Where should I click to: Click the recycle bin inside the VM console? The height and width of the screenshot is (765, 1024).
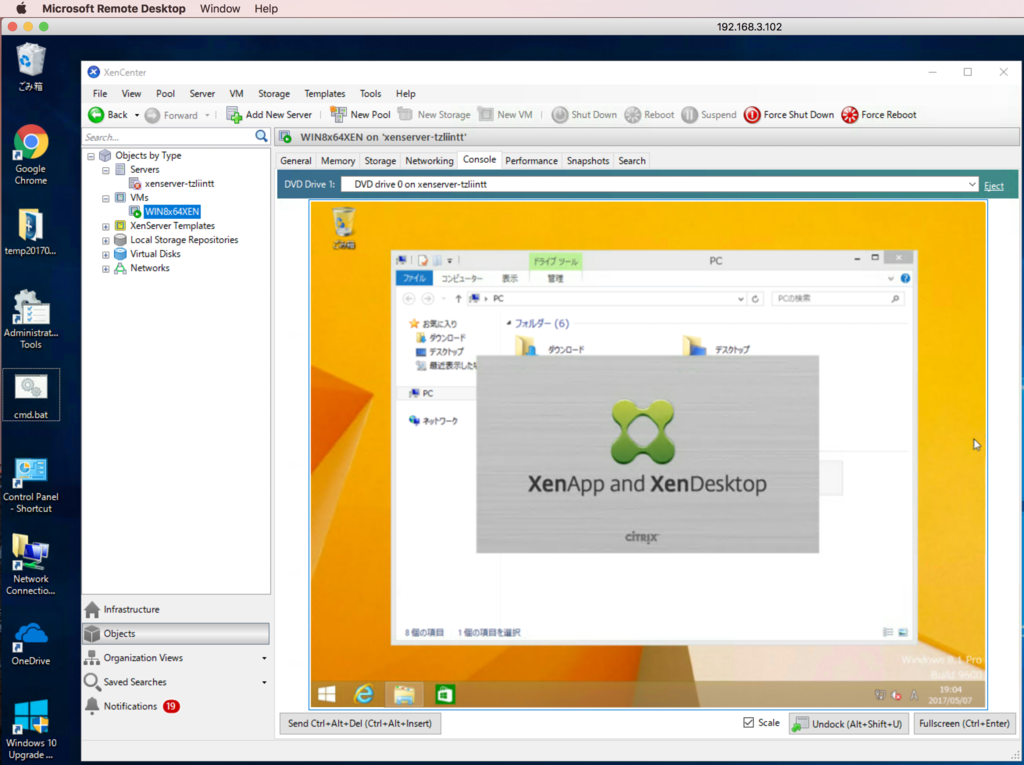coord(344,227)
